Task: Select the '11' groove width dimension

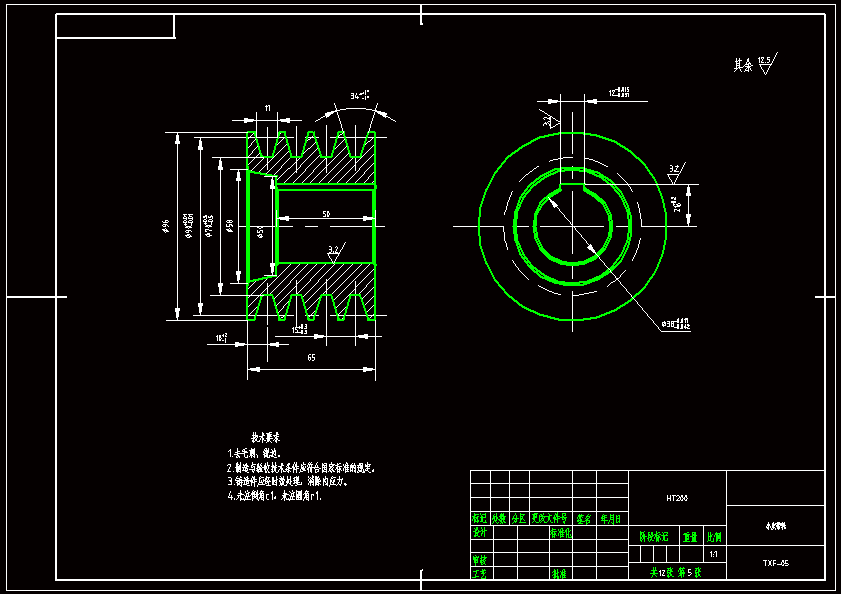Action: [x=268, y=108]
